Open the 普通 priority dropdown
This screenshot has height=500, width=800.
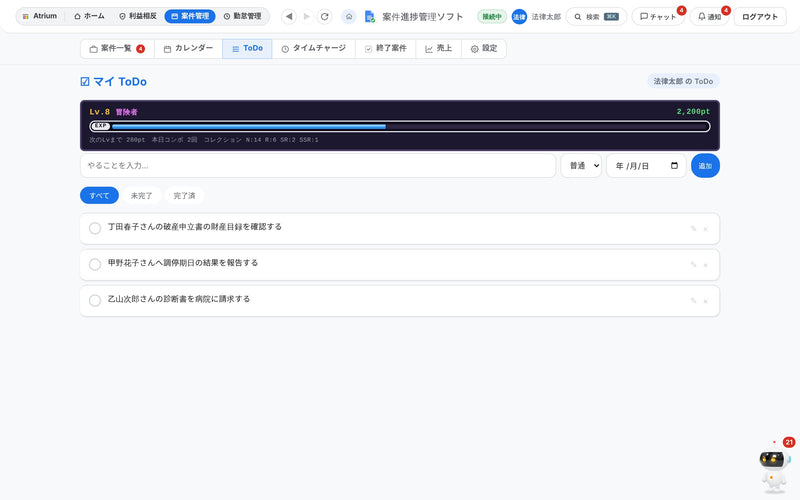pyautogui.click(x=581, y=166)
